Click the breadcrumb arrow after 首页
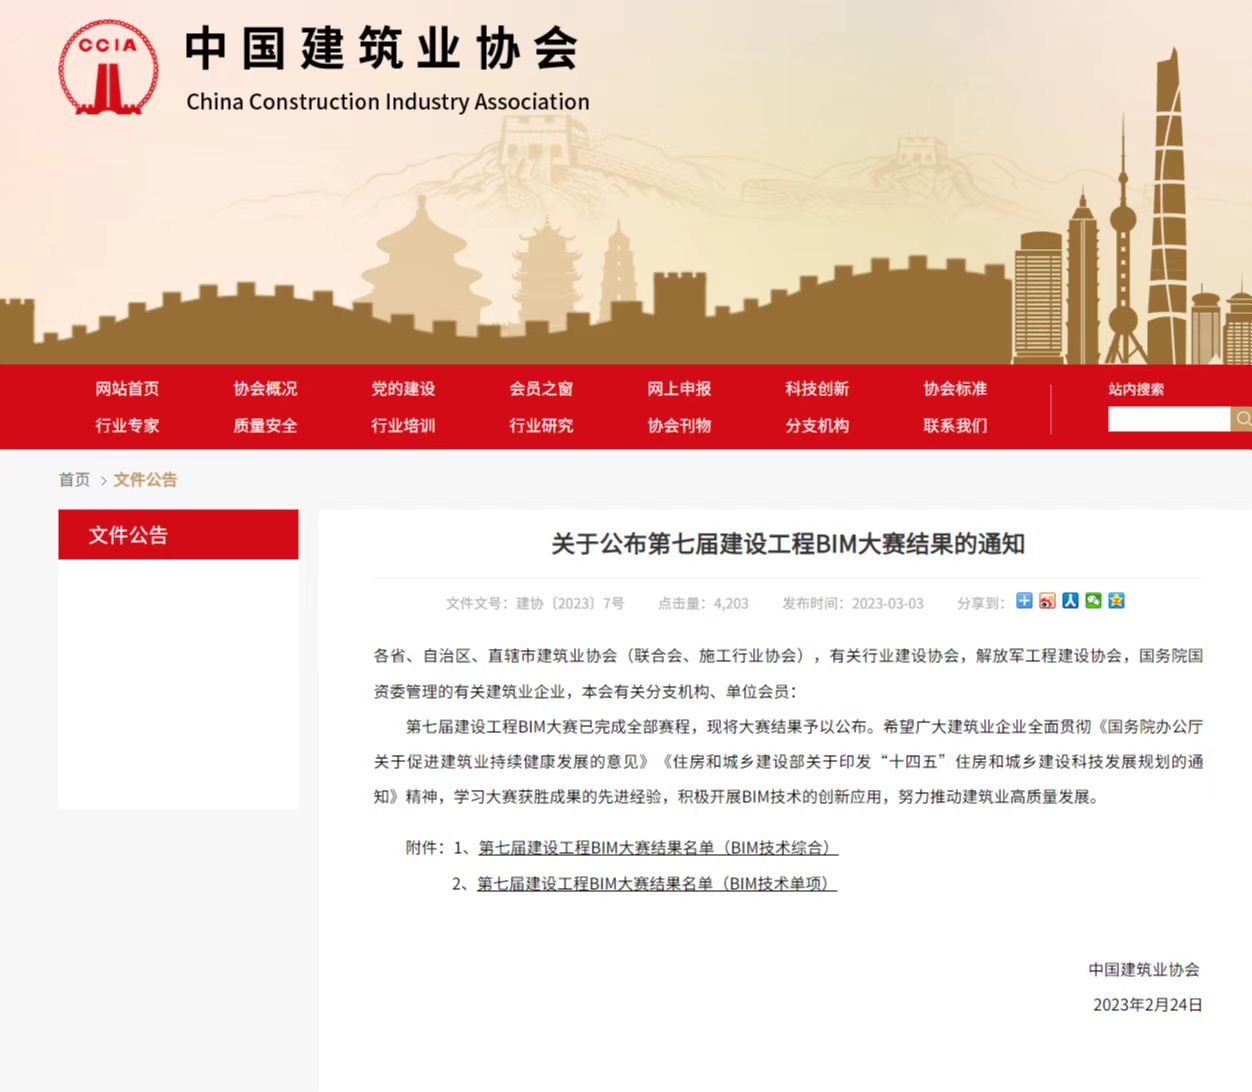The image size is (1252, 1092). [102, 480]
